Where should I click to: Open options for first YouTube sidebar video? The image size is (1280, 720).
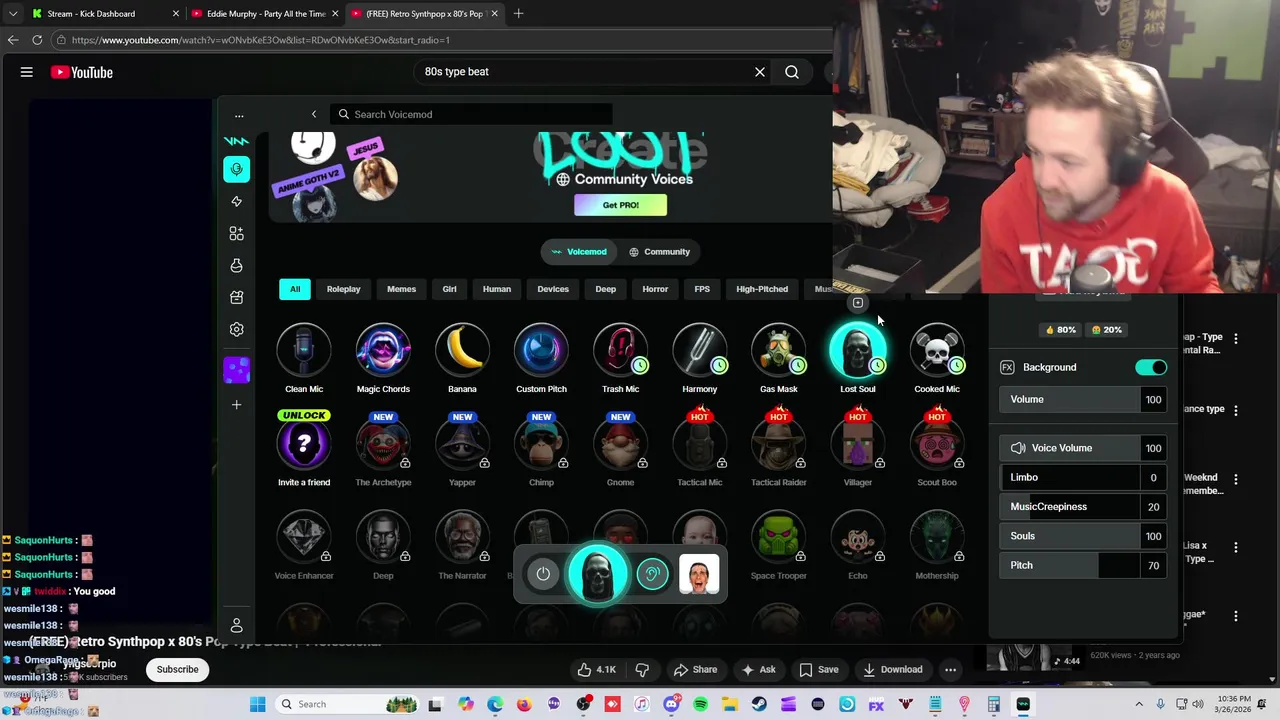(x=1236, y=338)
